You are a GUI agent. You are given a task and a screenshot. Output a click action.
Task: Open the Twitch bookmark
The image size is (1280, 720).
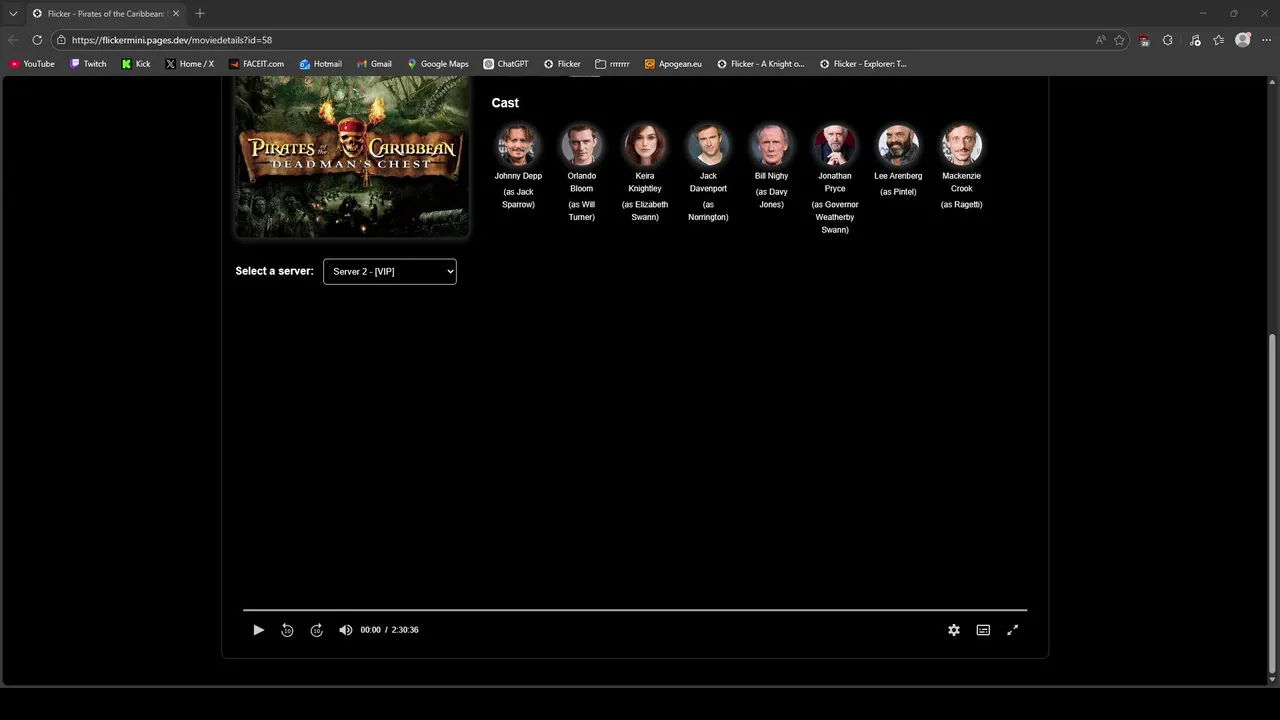tap(88, 64)
